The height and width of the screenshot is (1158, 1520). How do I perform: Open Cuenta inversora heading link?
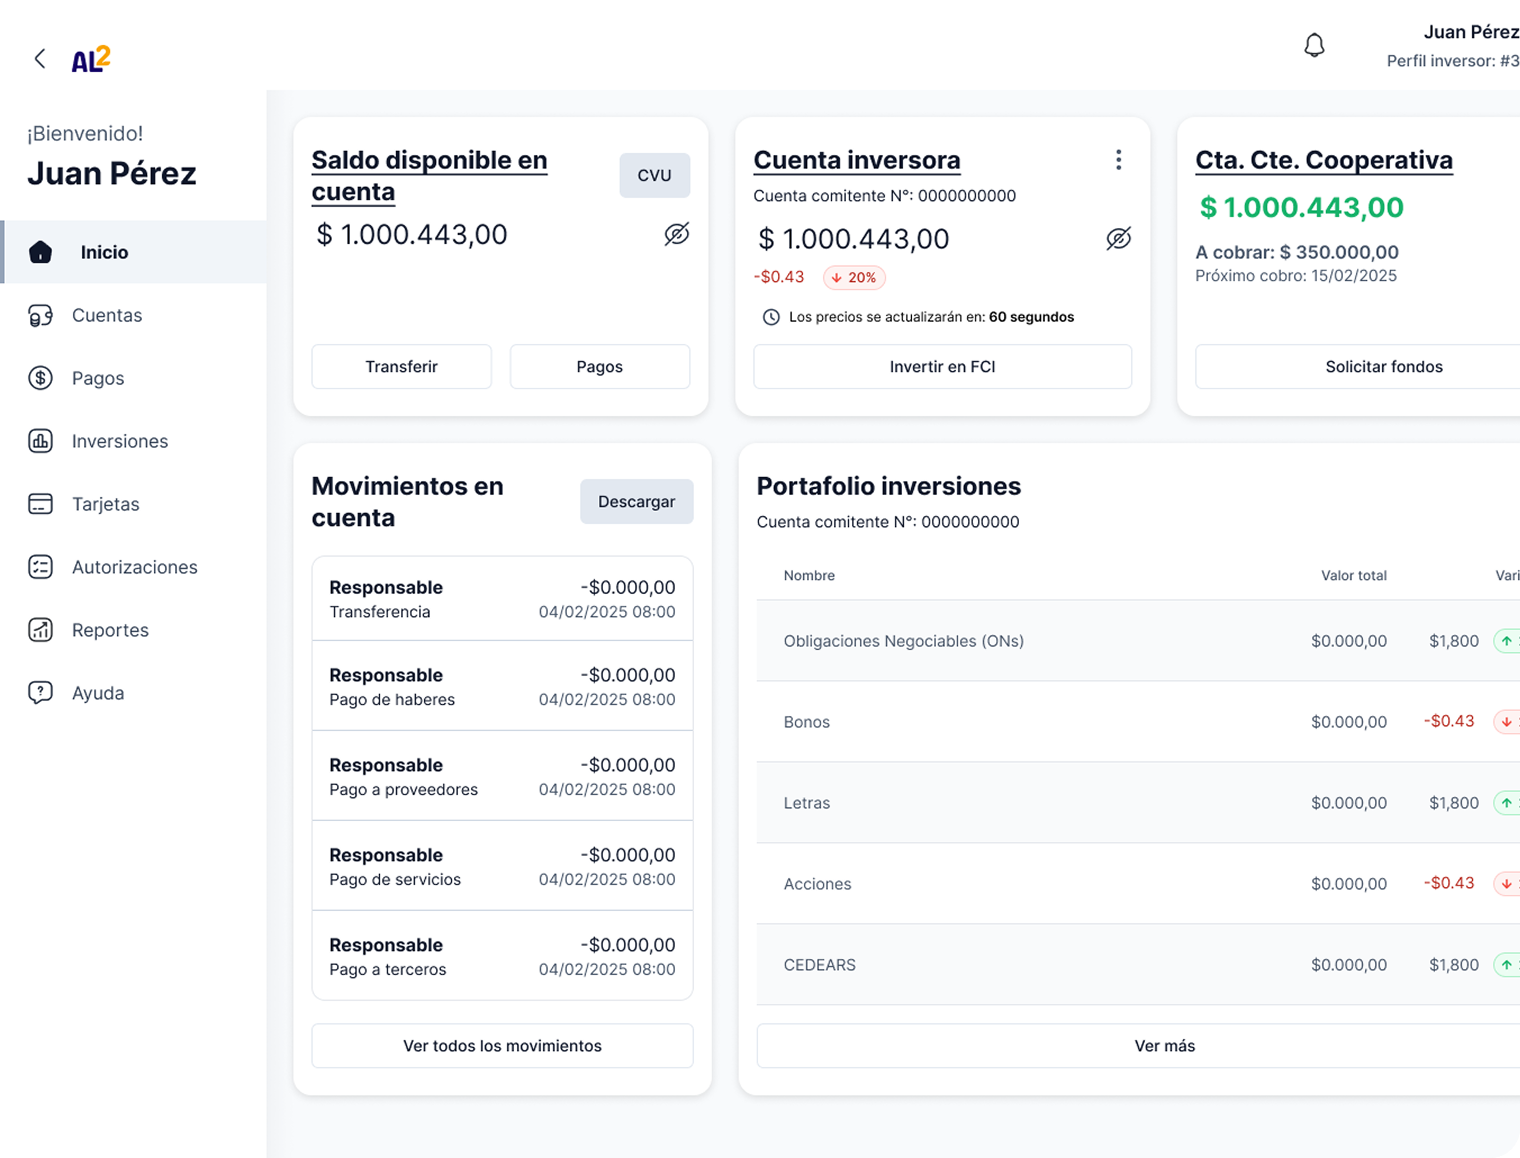point(857,160)
